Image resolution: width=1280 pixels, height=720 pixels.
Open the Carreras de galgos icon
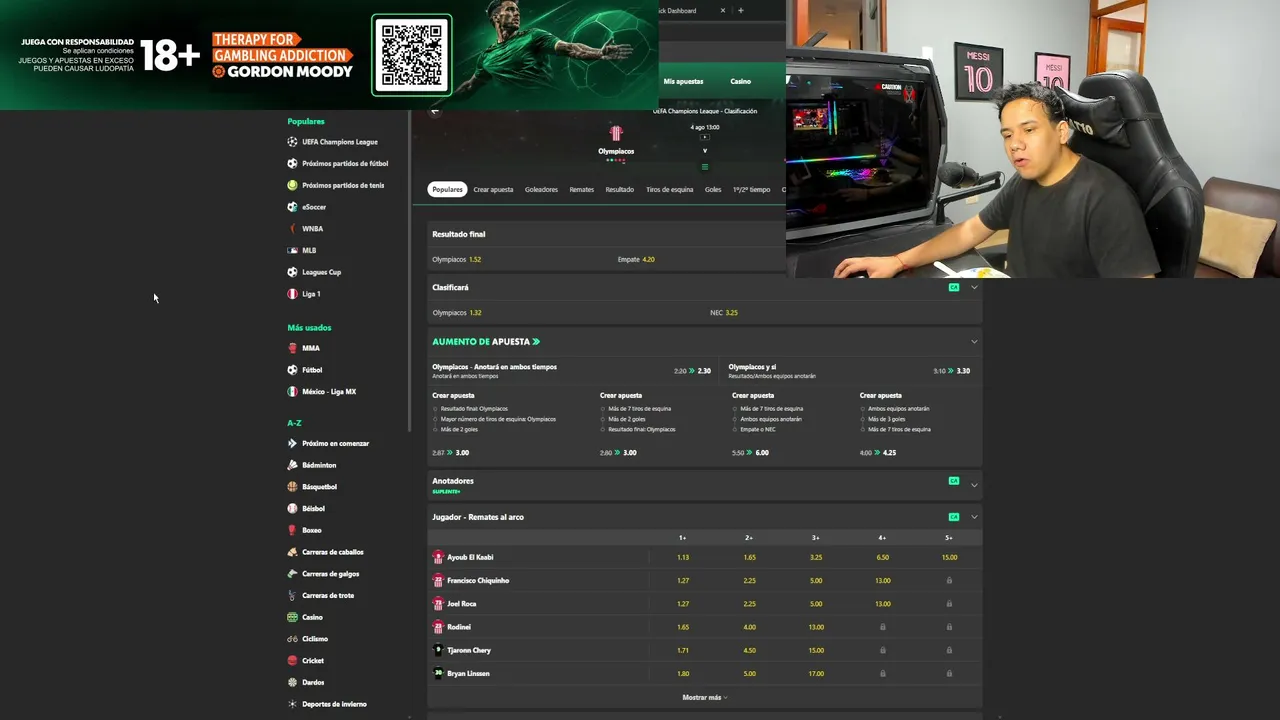coord(292,574)
